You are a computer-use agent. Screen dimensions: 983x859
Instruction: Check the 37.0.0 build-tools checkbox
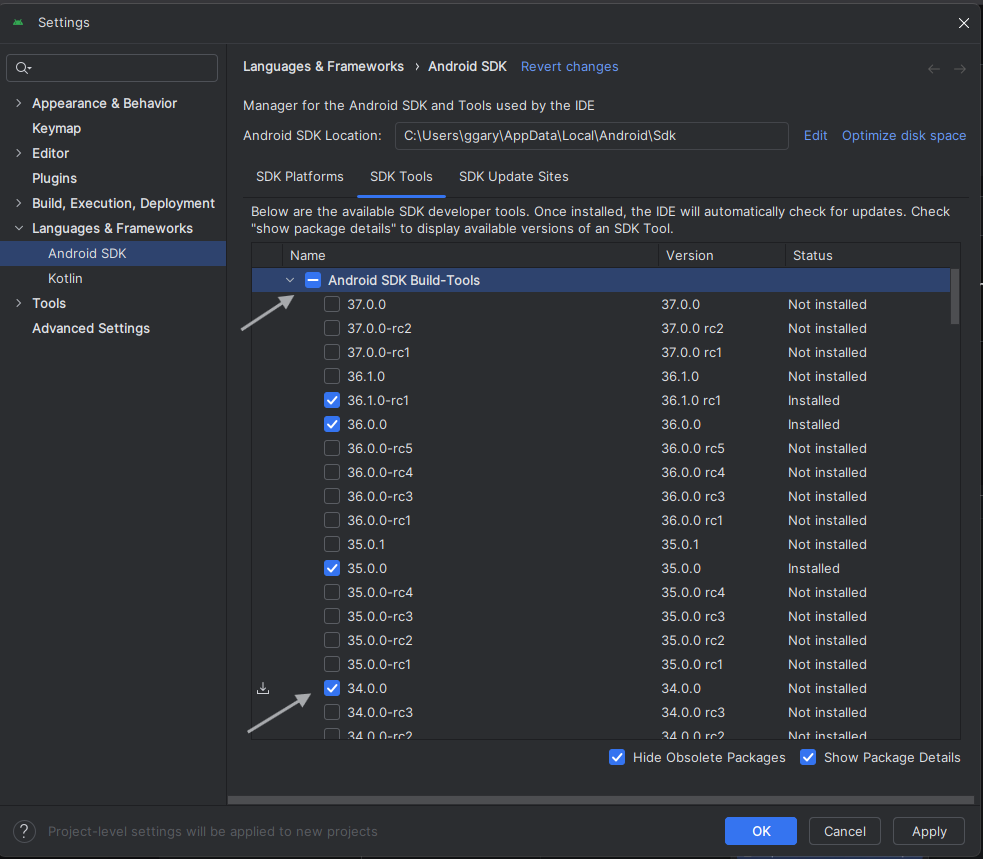click(x=332, y=304)
